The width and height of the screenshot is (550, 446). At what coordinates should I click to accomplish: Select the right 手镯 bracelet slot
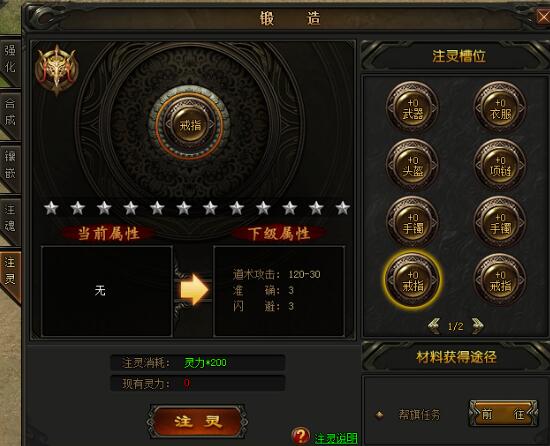coord(500,222)
